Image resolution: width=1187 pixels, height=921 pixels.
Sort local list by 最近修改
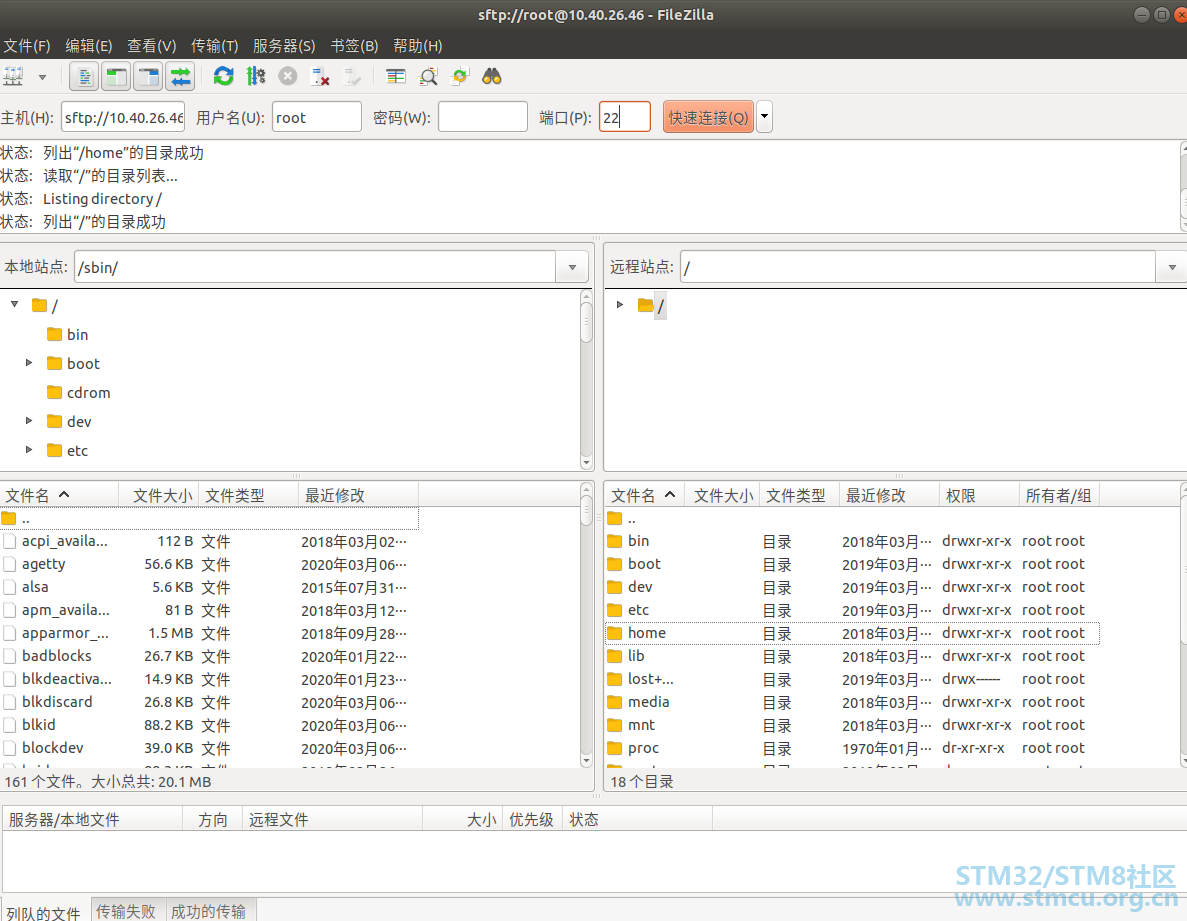pos(358,496)
